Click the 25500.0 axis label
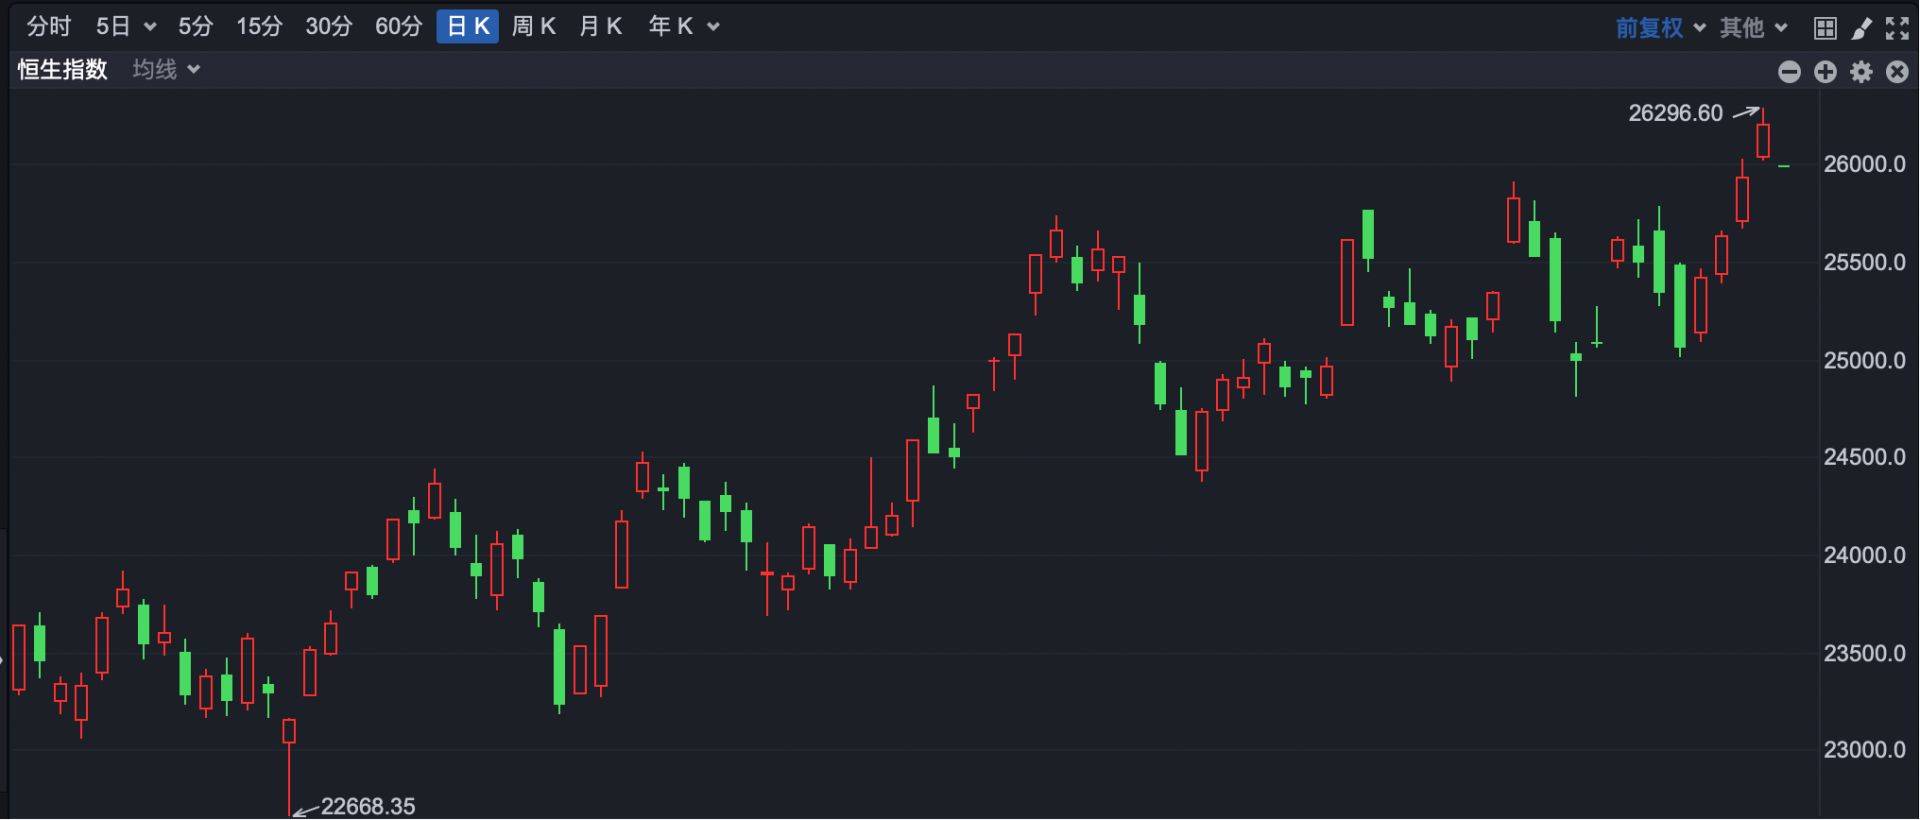 (x=1864, y=262)
